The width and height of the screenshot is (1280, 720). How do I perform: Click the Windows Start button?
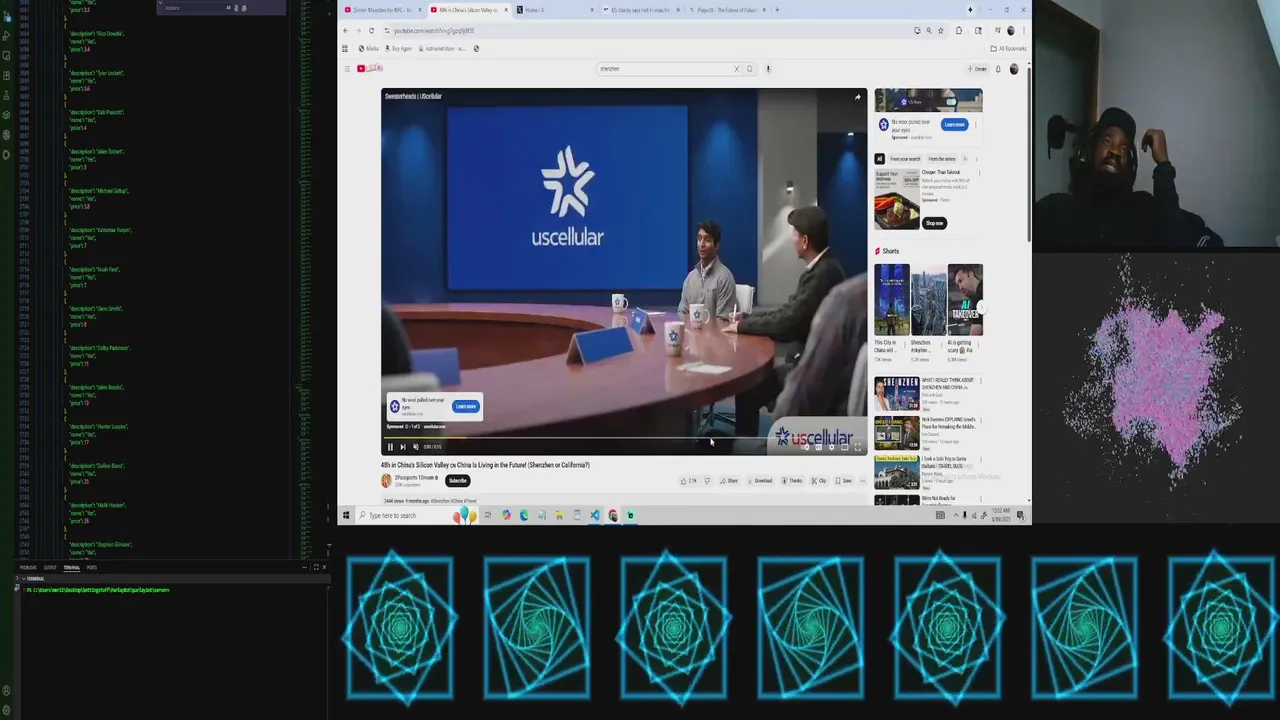tap(346, 515)
